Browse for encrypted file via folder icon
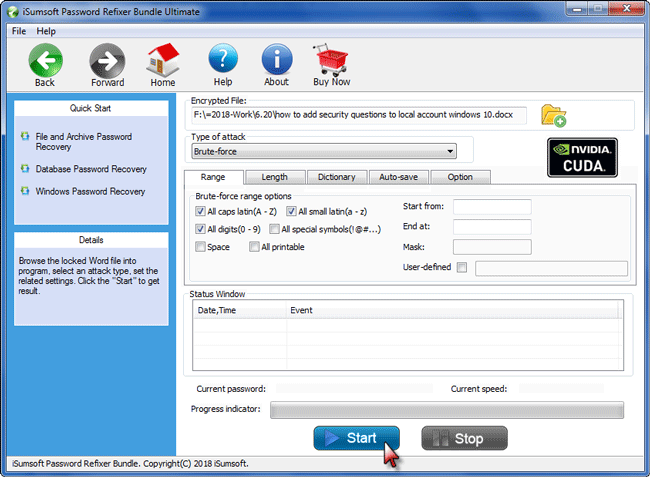The height and width of the screenshot is (477, 650). click(553, 116)
